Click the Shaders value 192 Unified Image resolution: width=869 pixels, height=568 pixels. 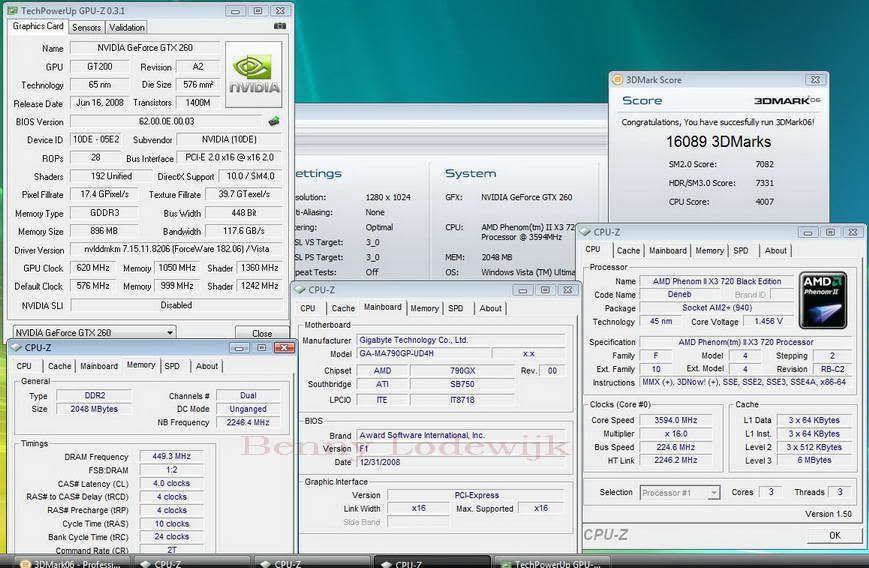click(111, 176)
